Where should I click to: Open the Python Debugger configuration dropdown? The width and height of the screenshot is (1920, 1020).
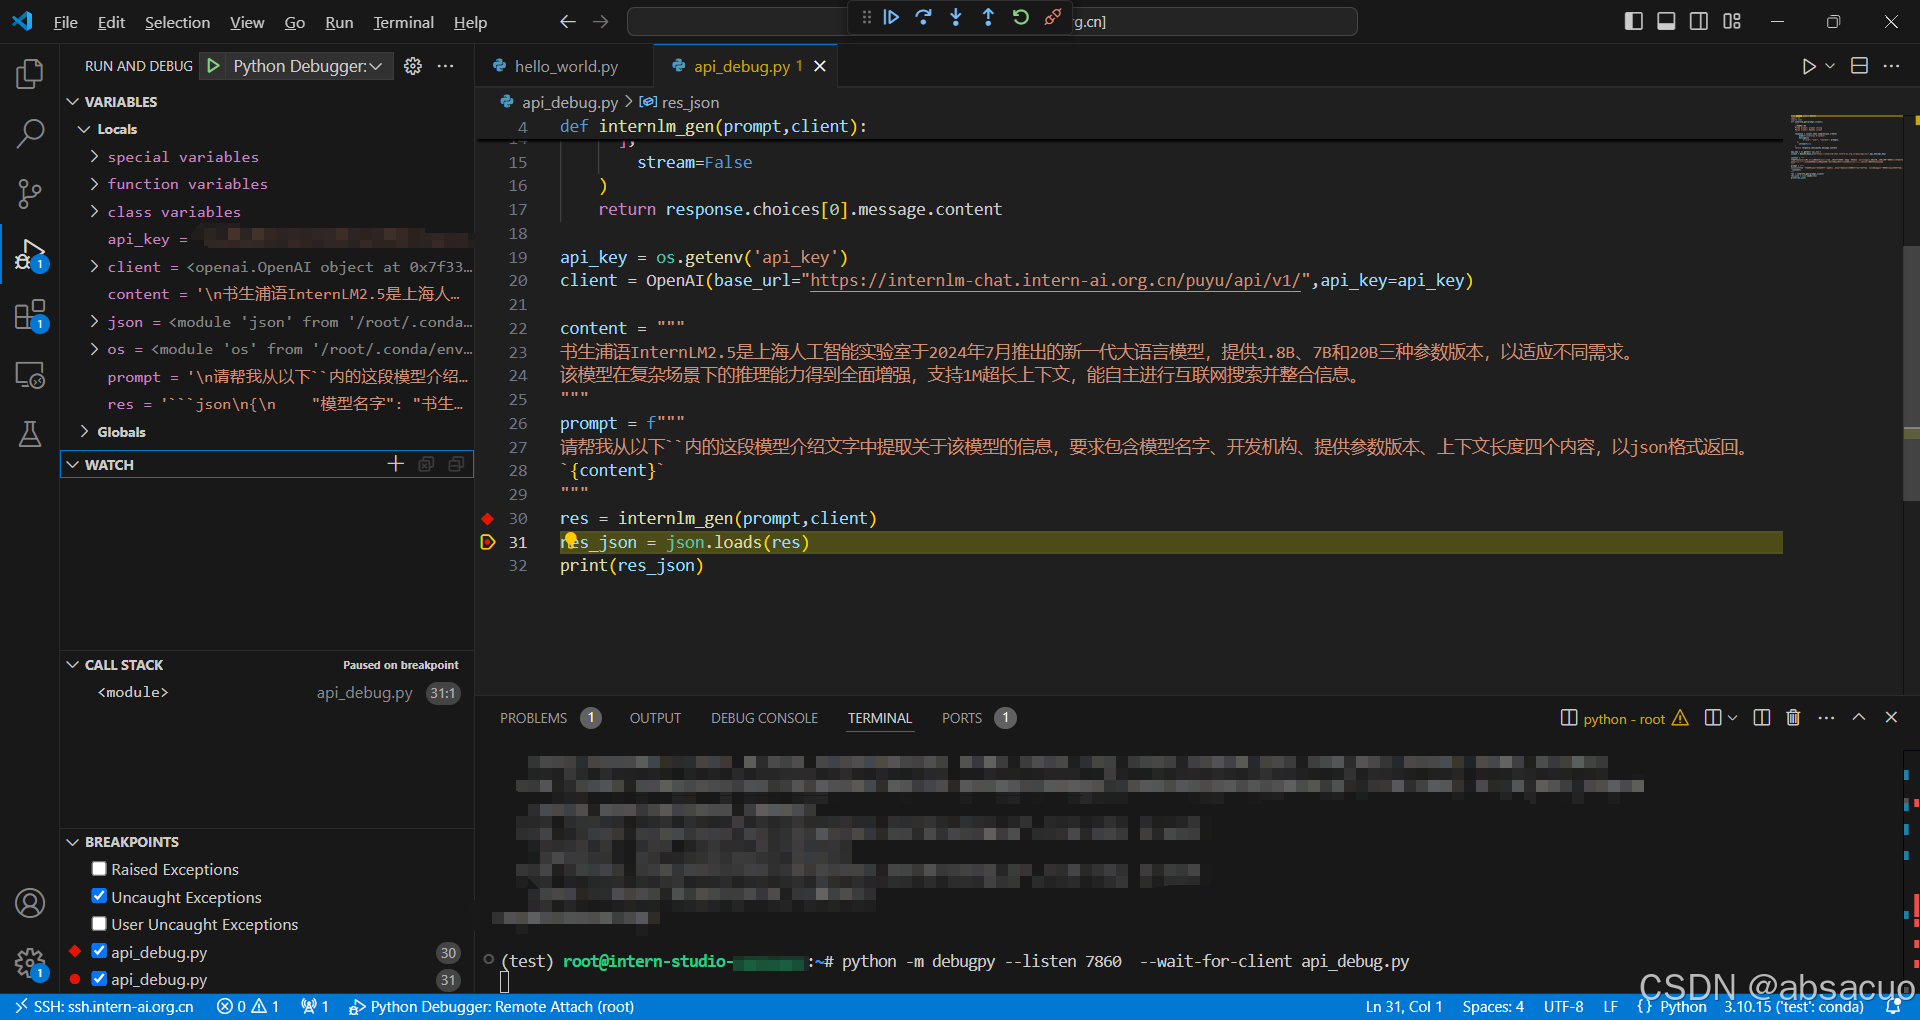306,66
